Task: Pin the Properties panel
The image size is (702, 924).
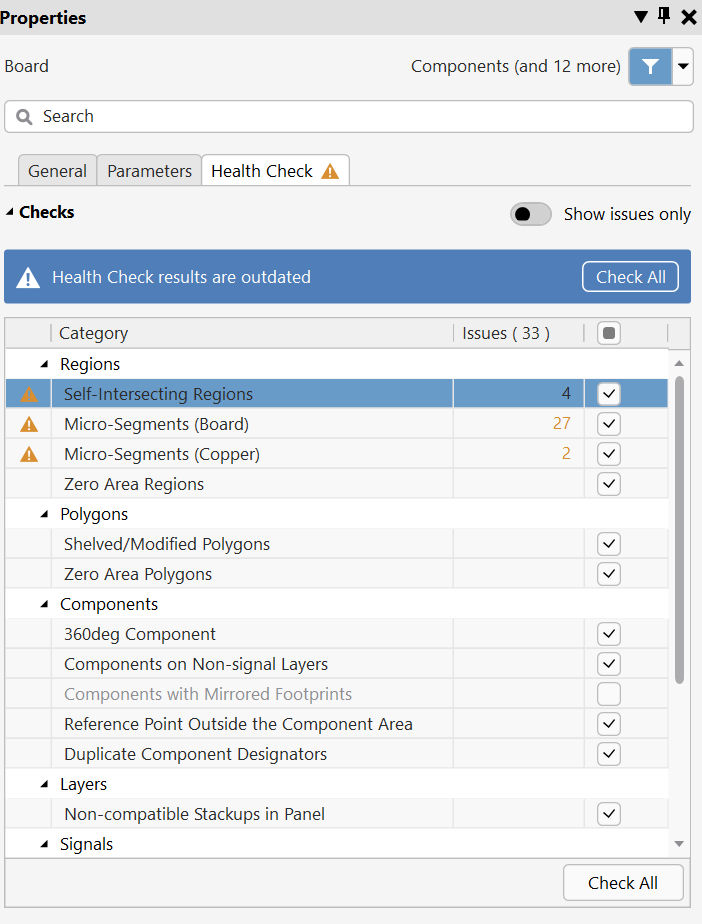Action: tap(665, 17)
